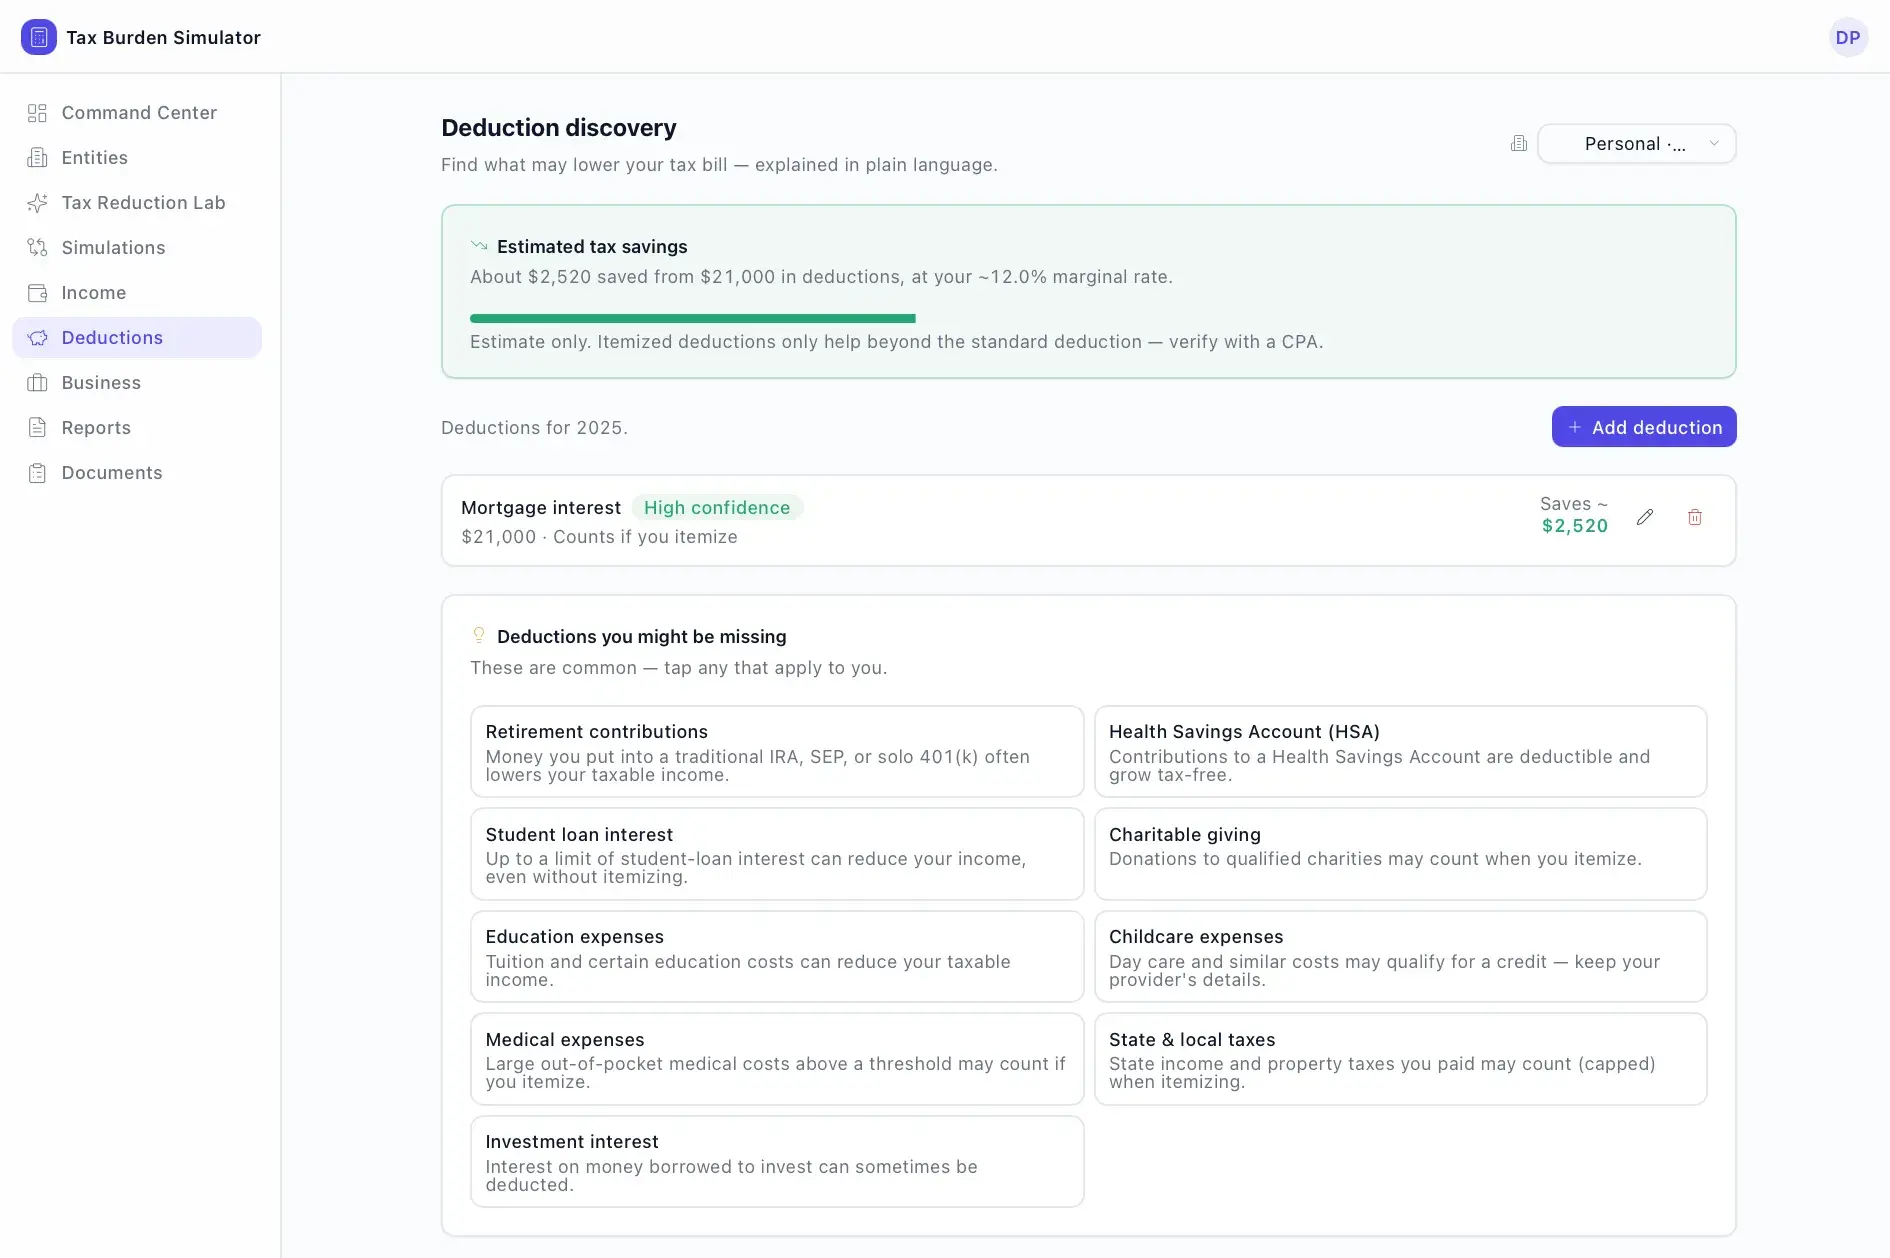Click the Command Center grid icon
The height and width of the screenshot is (1258, 1890).
37,113
